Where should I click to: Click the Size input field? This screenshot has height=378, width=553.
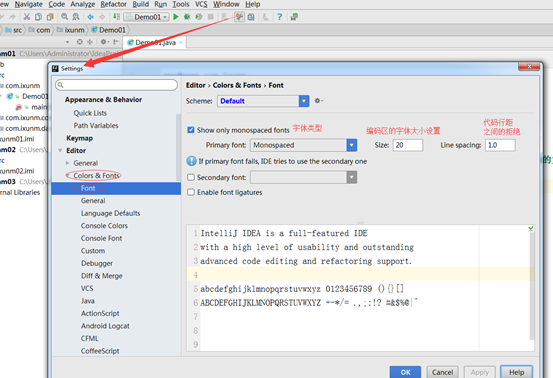click(408, 145)
